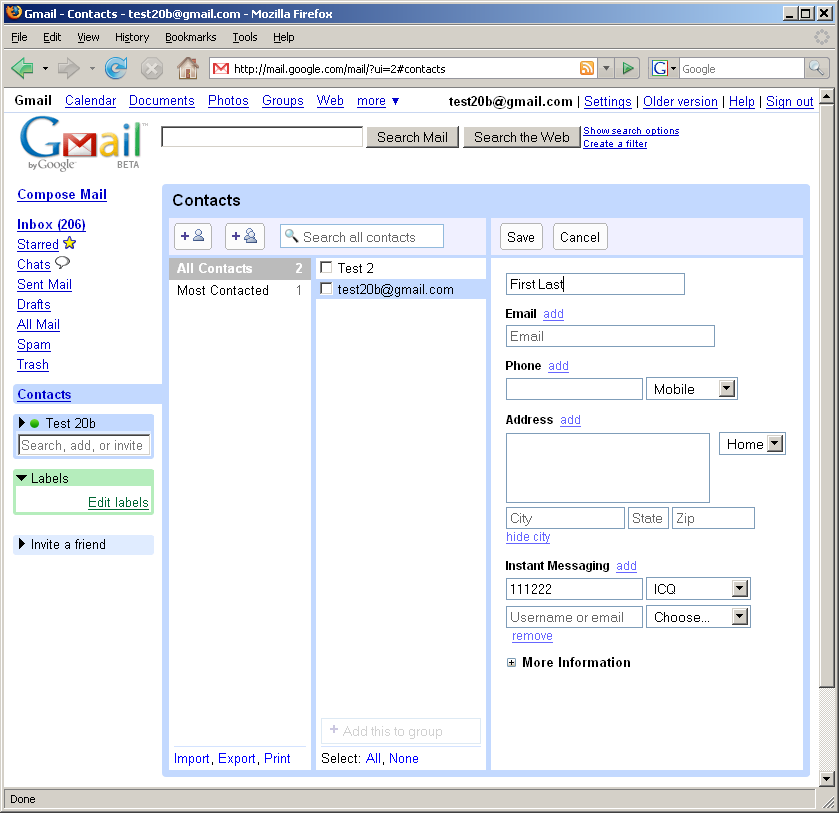Viewport: 839px width, 813px height.
Task: Open Compose Mail link
Action: 62,194
